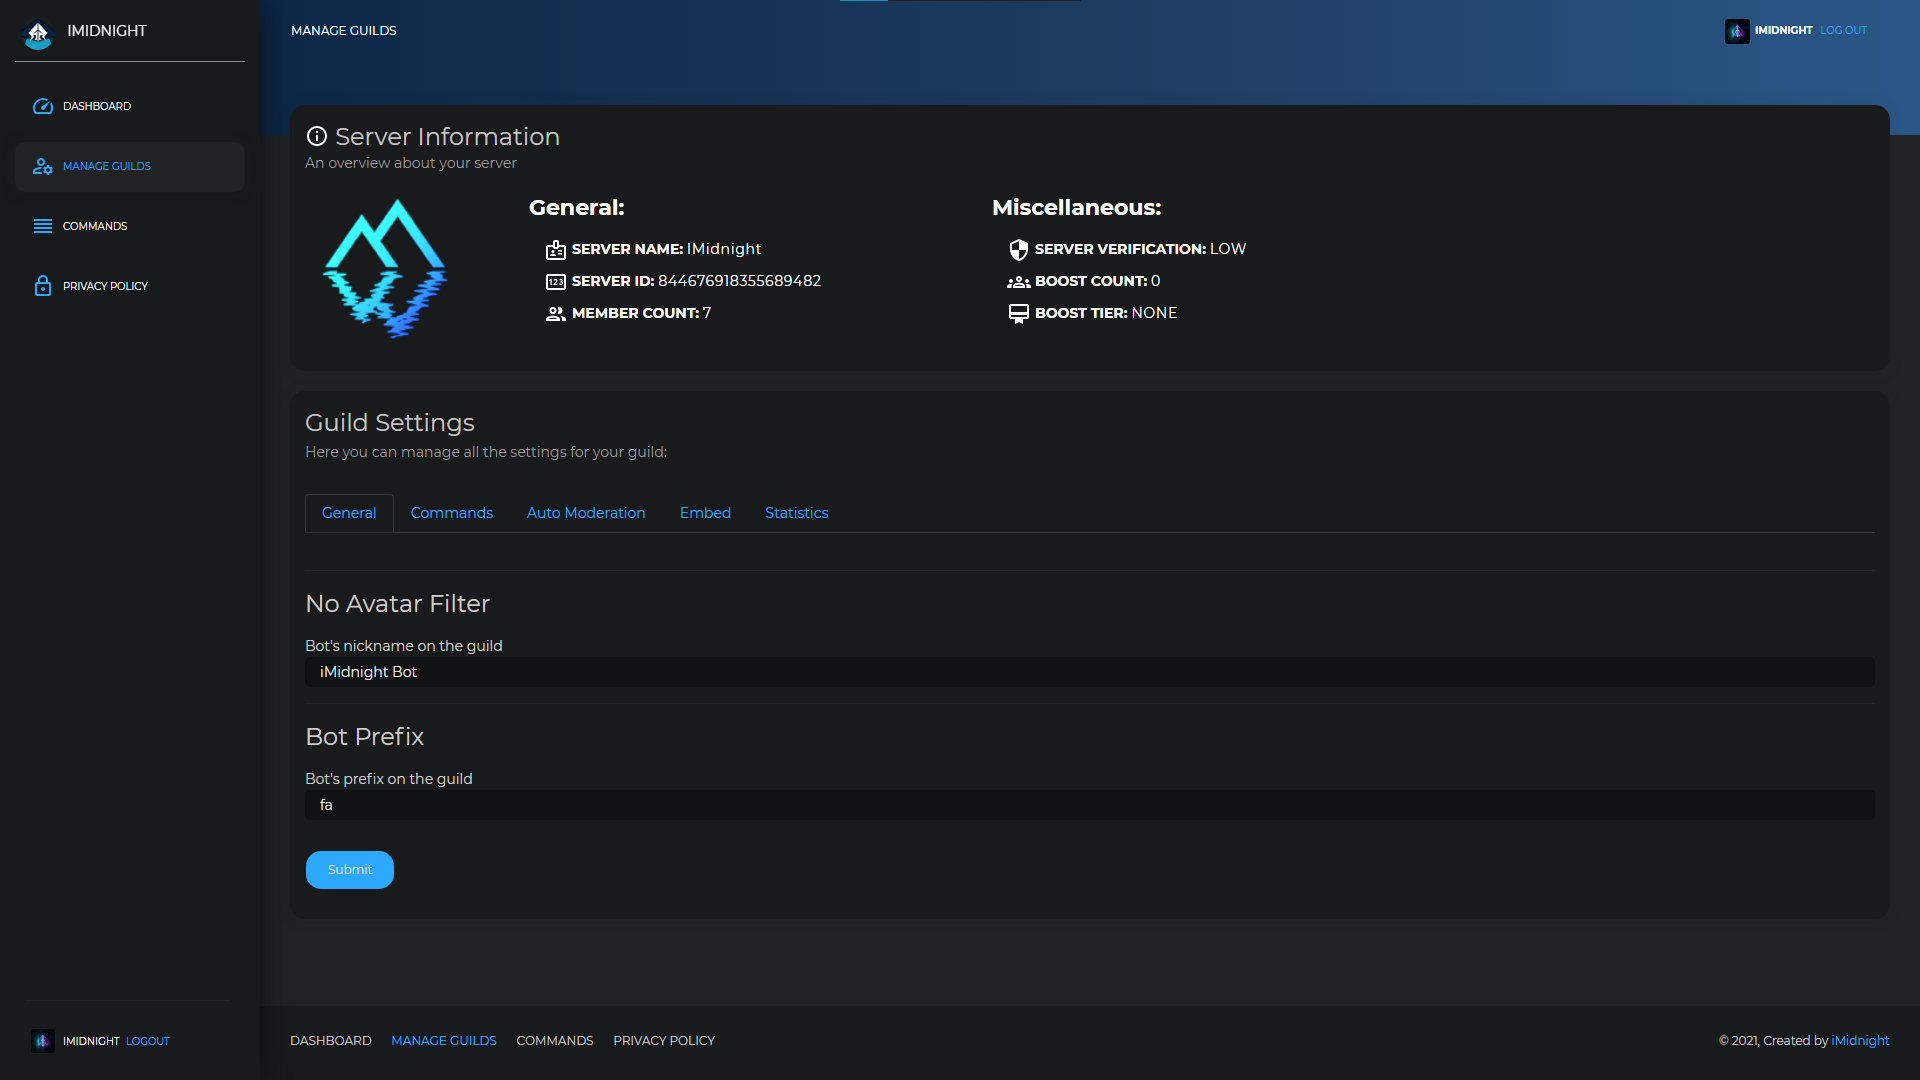Click the IMIDNIGHT username at the sidebar bottom
The height and width of the screenshot is (1080, 1920).
[x=91, y=1041]
